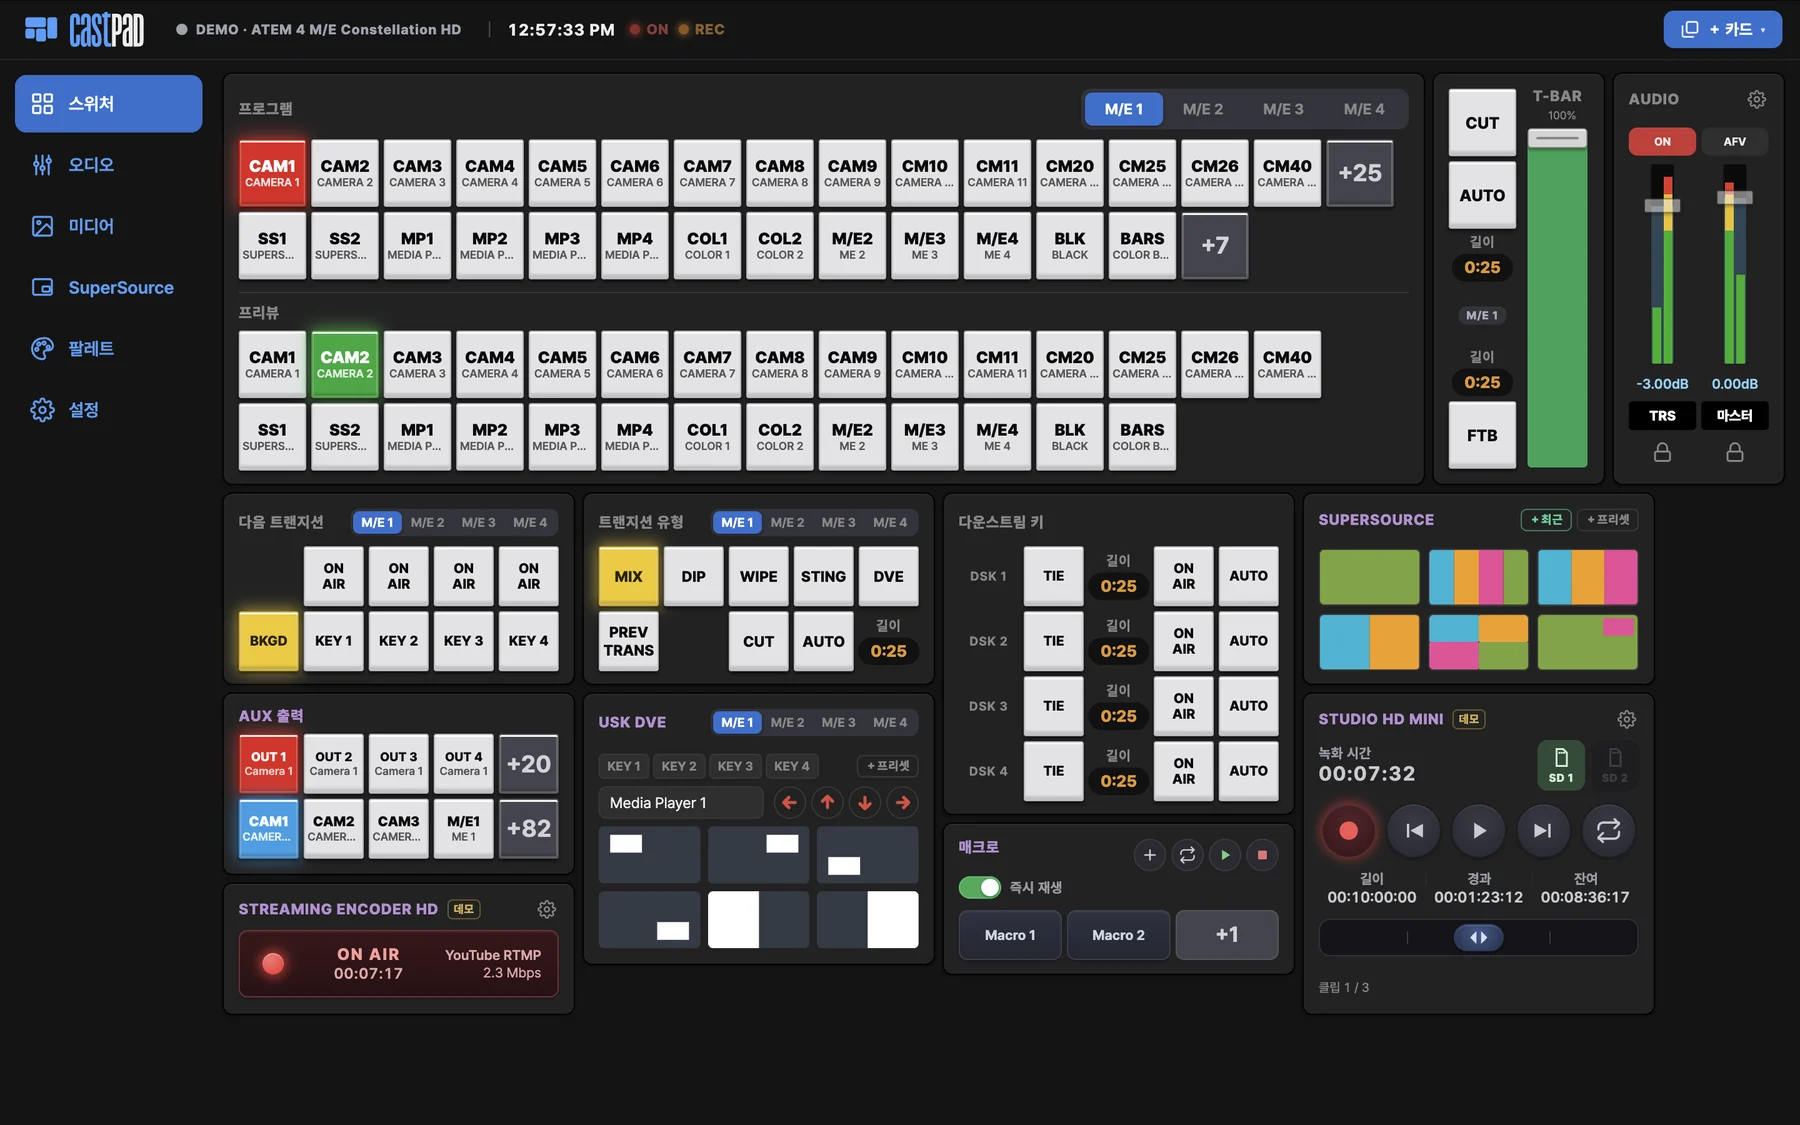Move USK DVE right with arrow

point(903,802)
